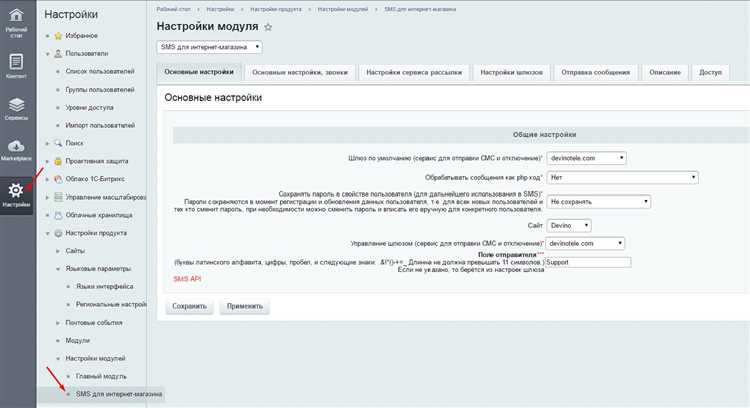The image size is (750, 408).
Task: Click the Облачные хранилища icon
Action: tap(58, 215)
